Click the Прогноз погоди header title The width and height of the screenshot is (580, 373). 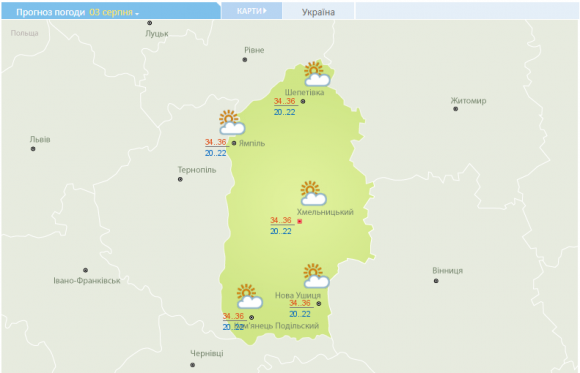point(51,12)
